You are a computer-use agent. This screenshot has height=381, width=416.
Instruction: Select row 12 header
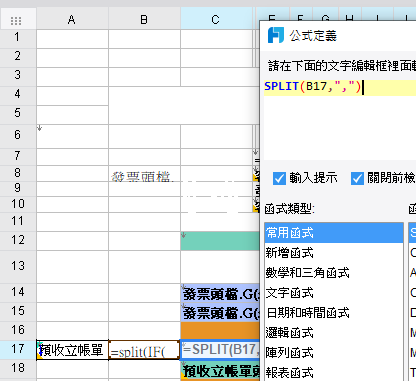point(18,241)
